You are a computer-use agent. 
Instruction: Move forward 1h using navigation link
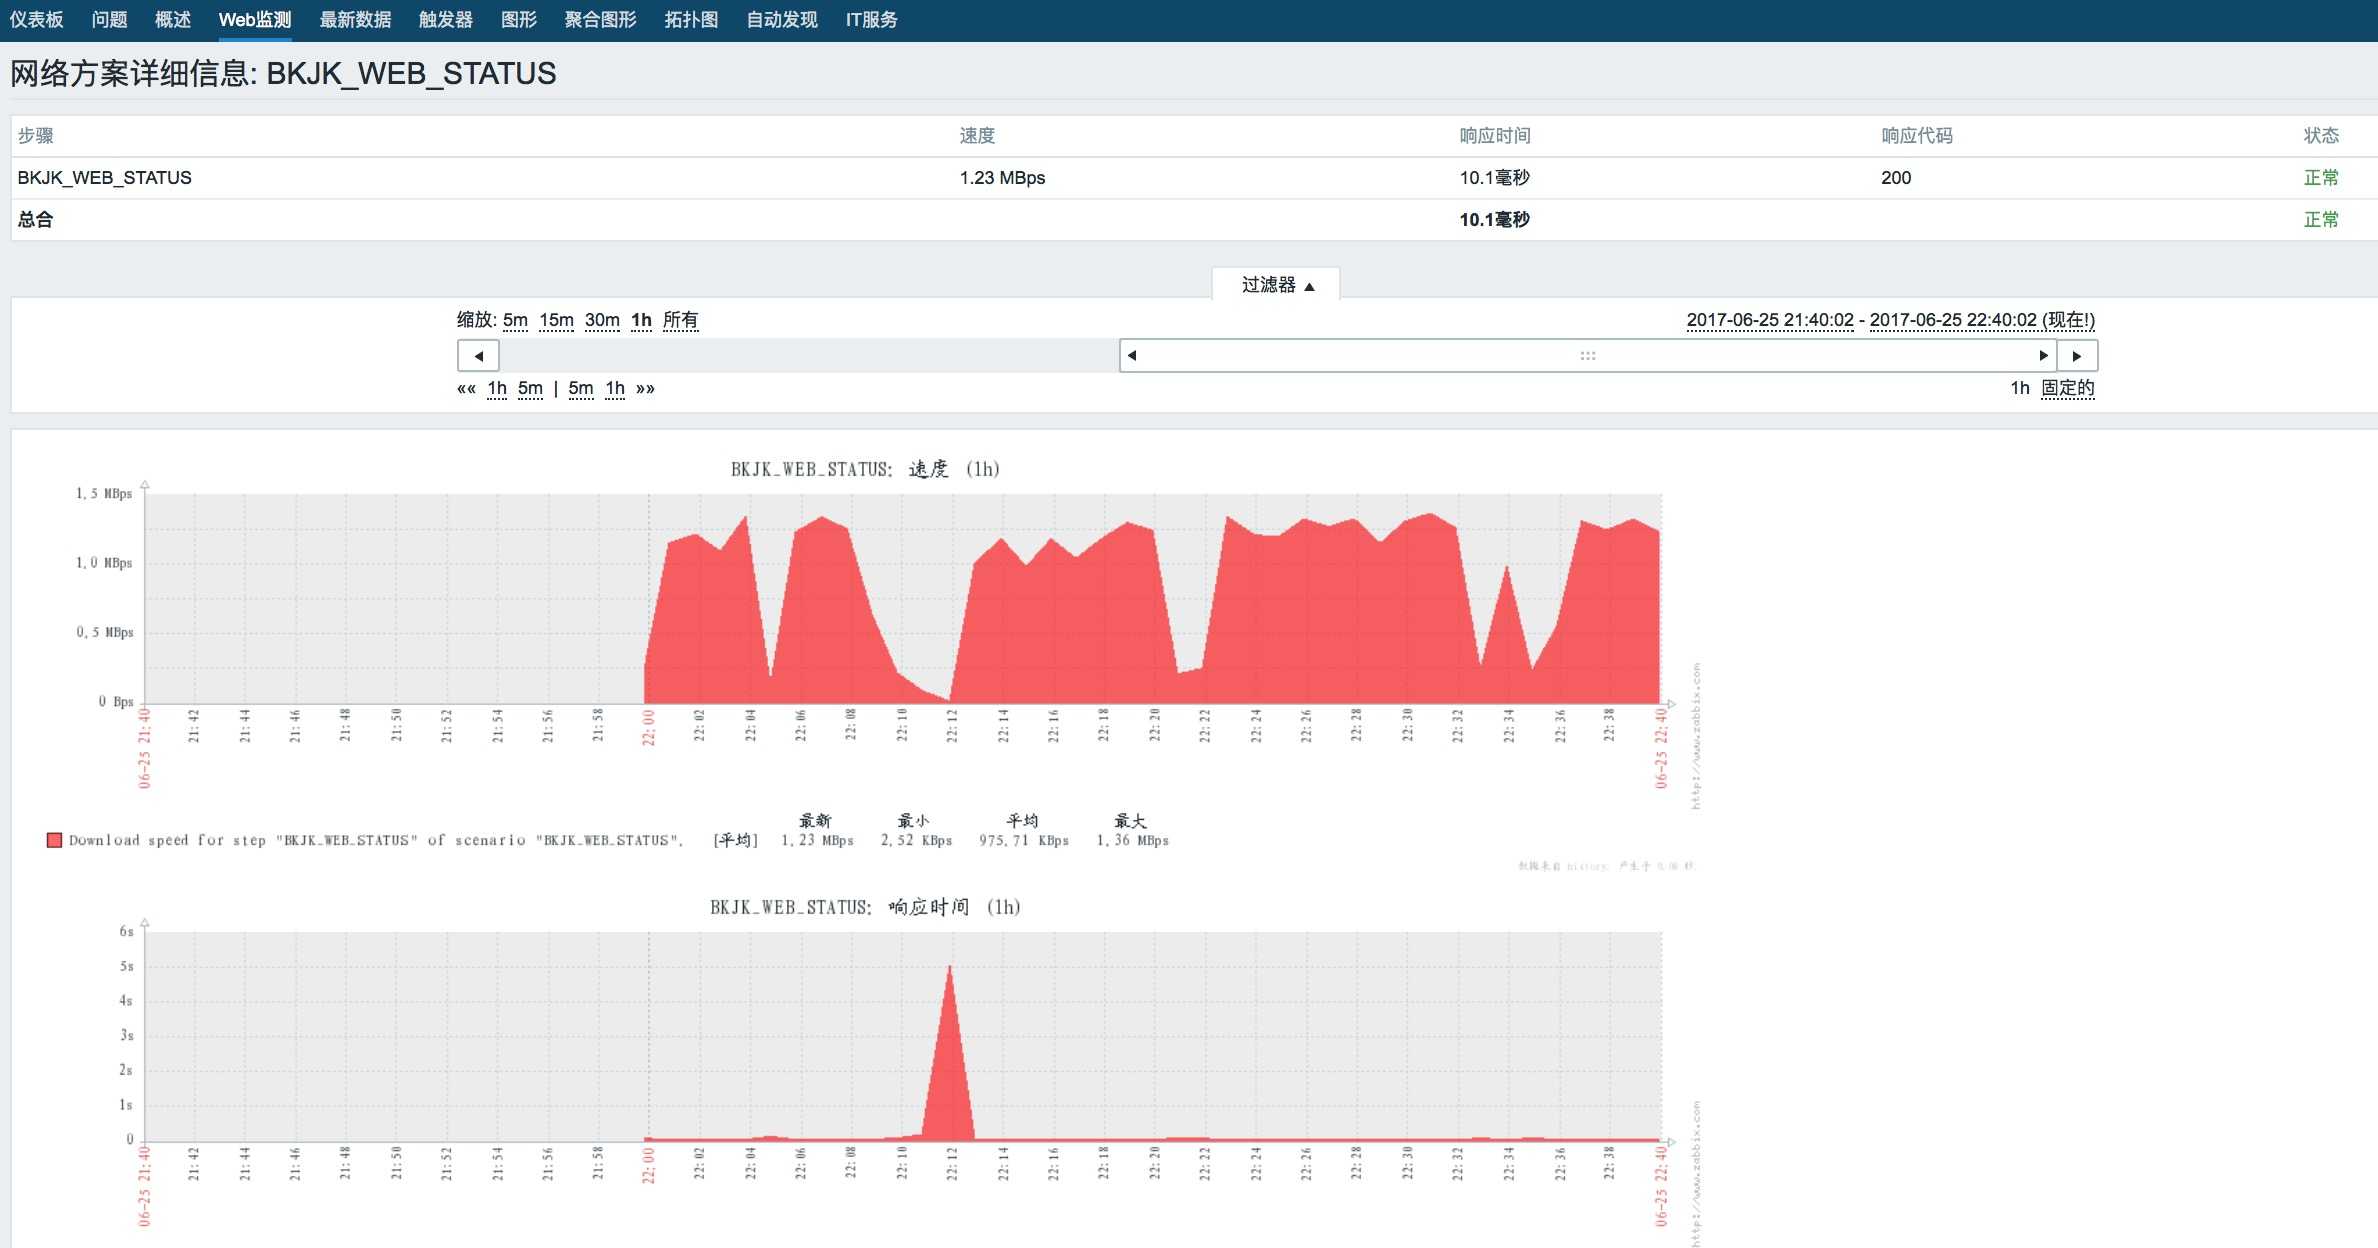[x=615, y=388]
